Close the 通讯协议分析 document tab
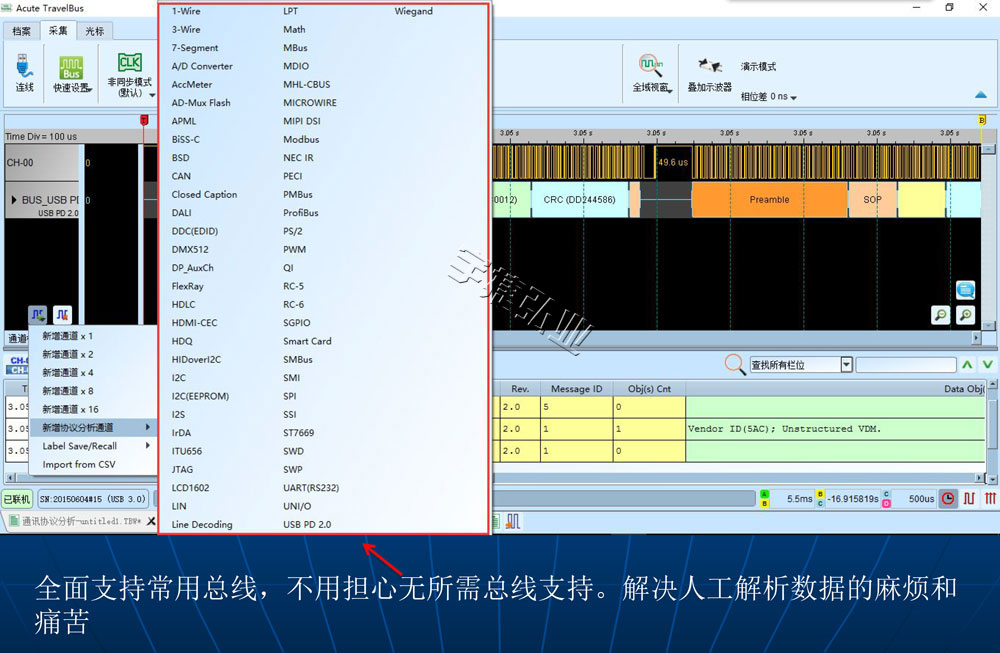The height and width of the screenshot is (653, 1000). coord(151,521)
